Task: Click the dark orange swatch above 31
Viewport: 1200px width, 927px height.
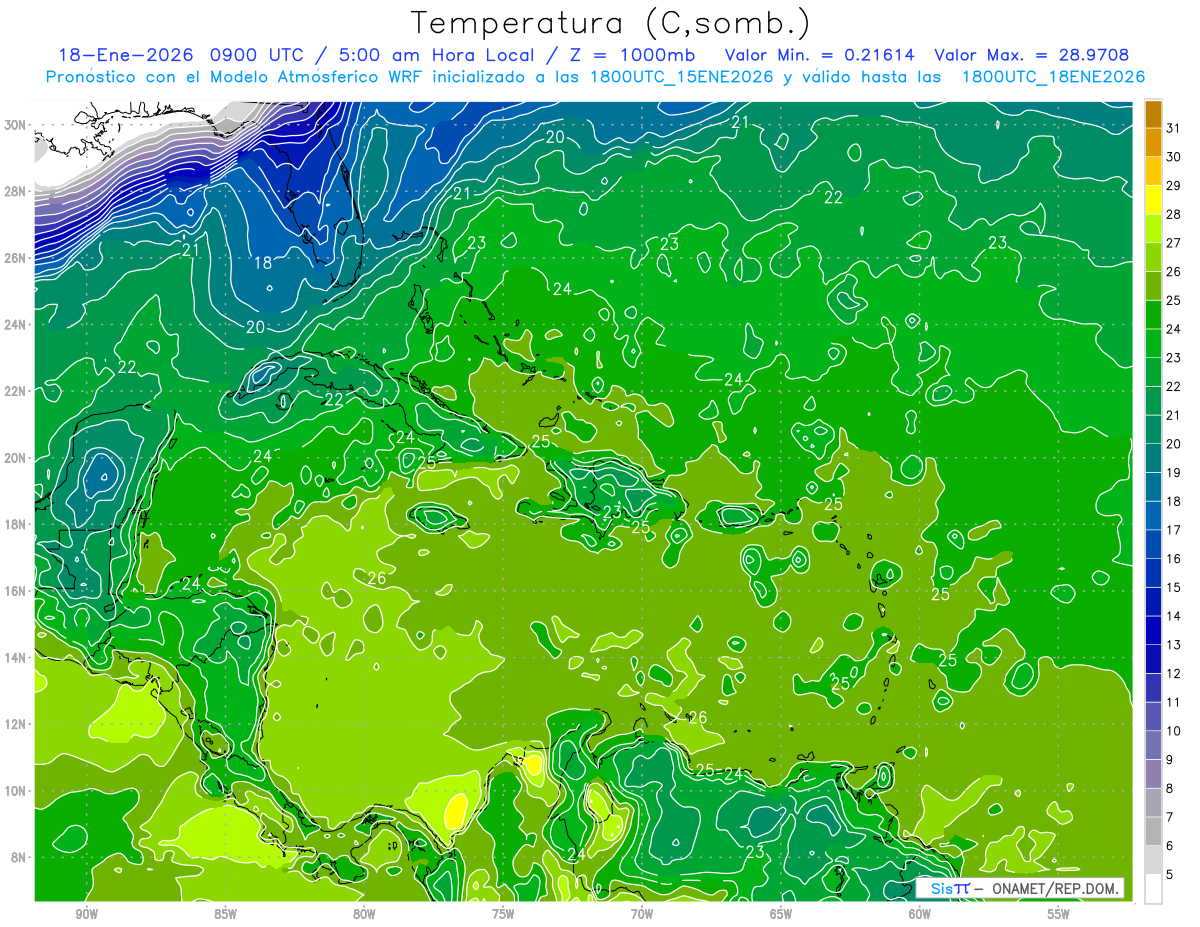Action: click(1153, 114)
